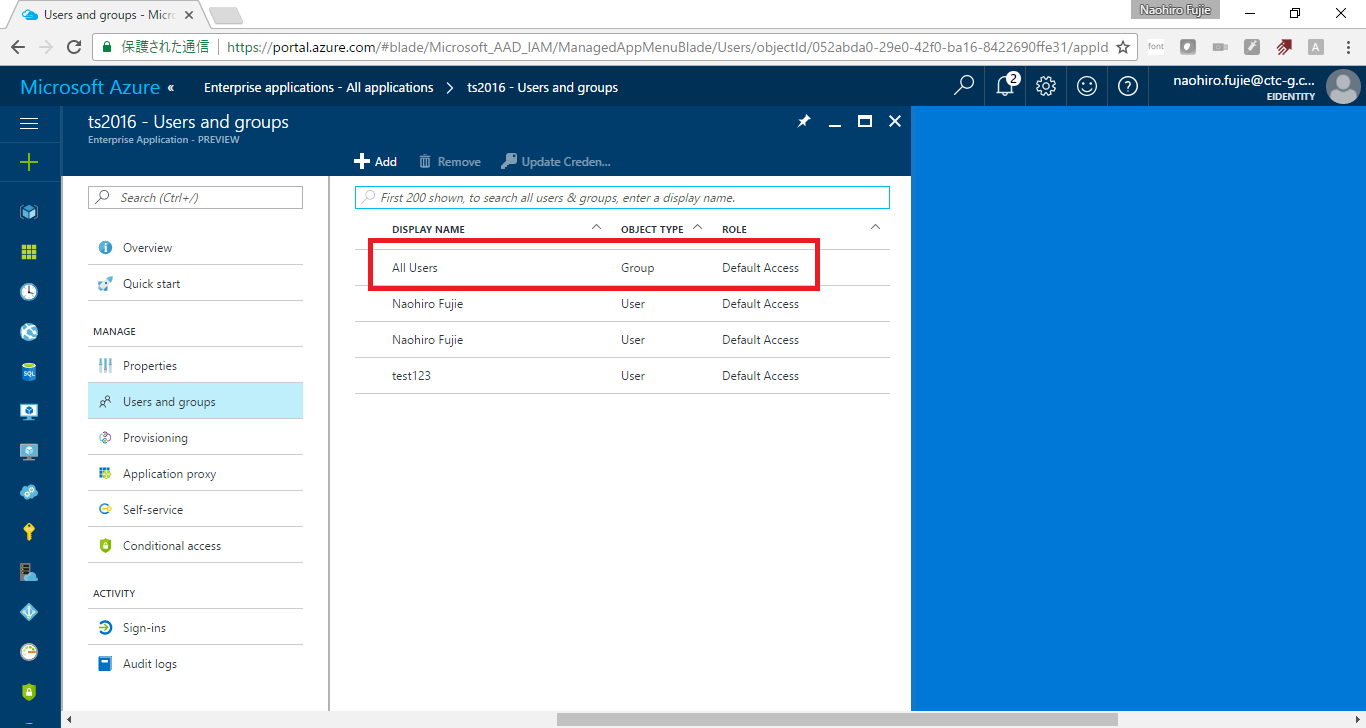Click the Microsoft Azure logo text

click(90, 87)
